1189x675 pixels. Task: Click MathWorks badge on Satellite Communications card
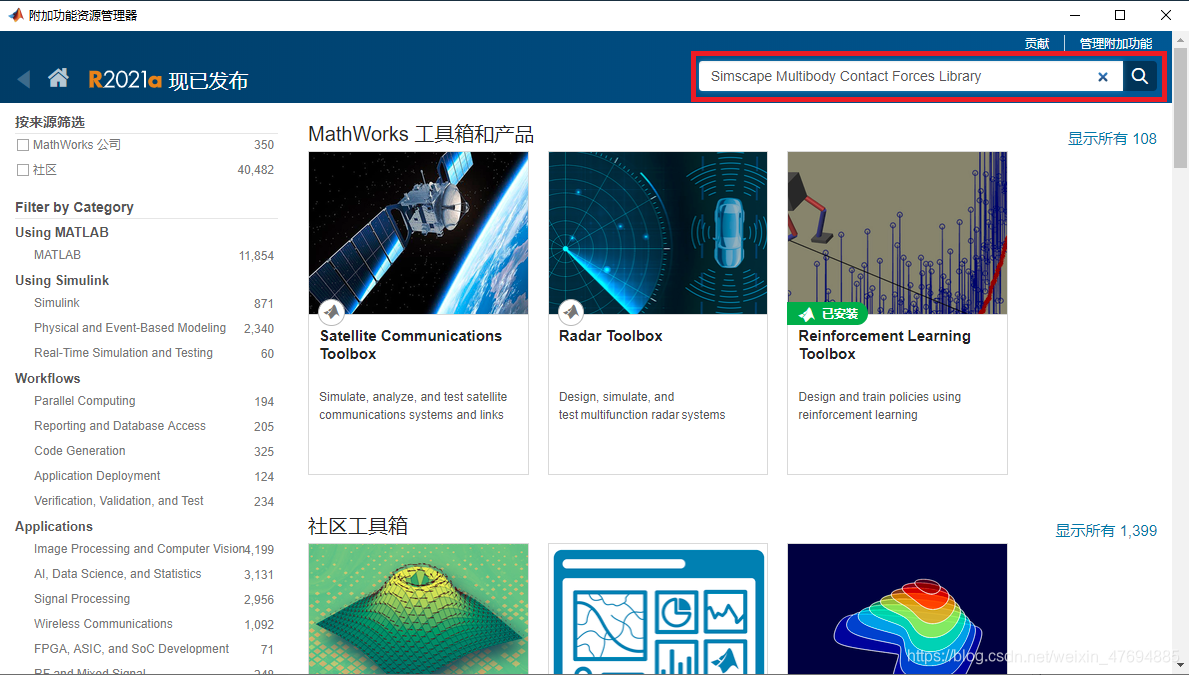click(x=331, y=311)
